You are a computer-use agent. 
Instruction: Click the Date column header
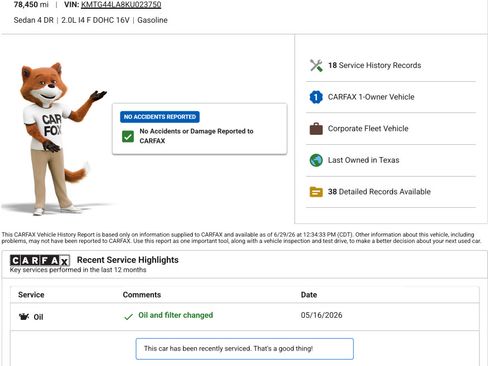[309, 295]
